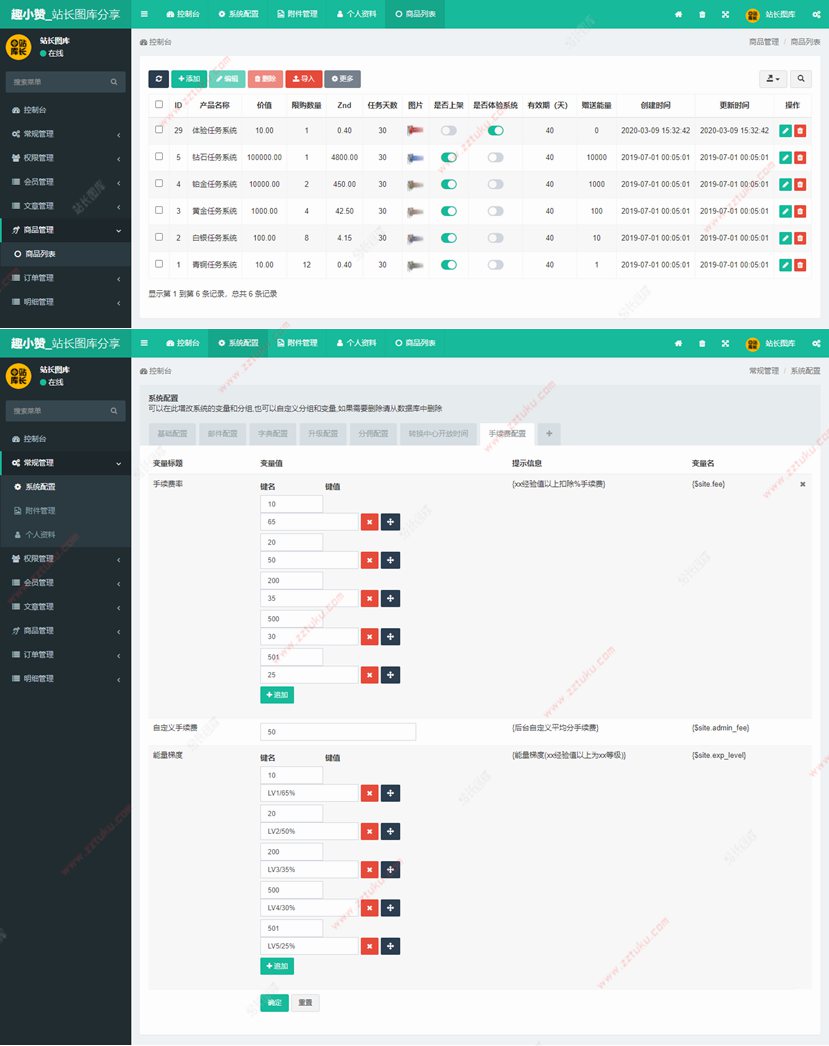
Task: Open the table search magnifier button
Action: [x=804, y=79]
